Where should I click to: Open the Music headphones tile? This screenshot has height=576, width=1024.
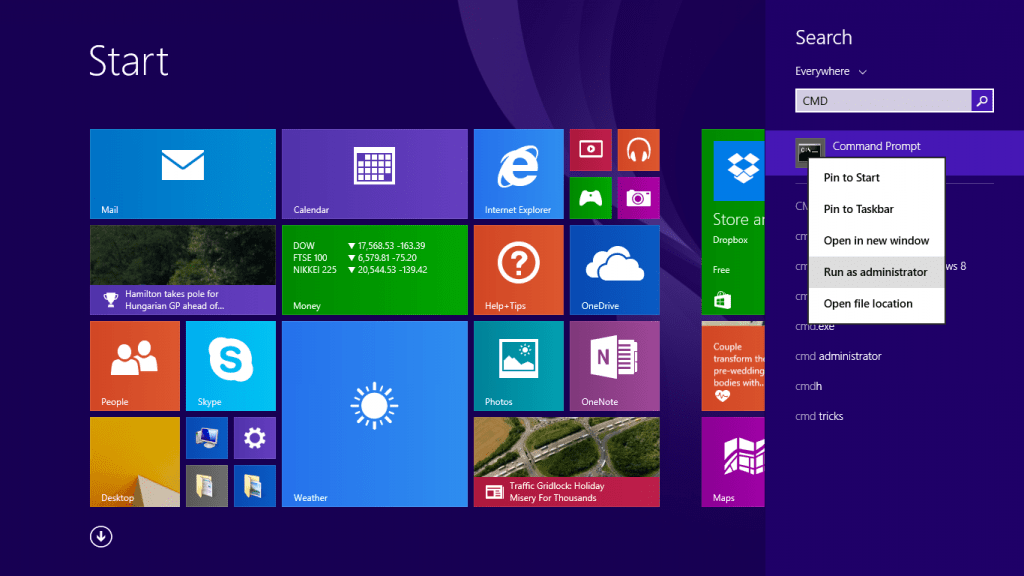pos(639,150)
